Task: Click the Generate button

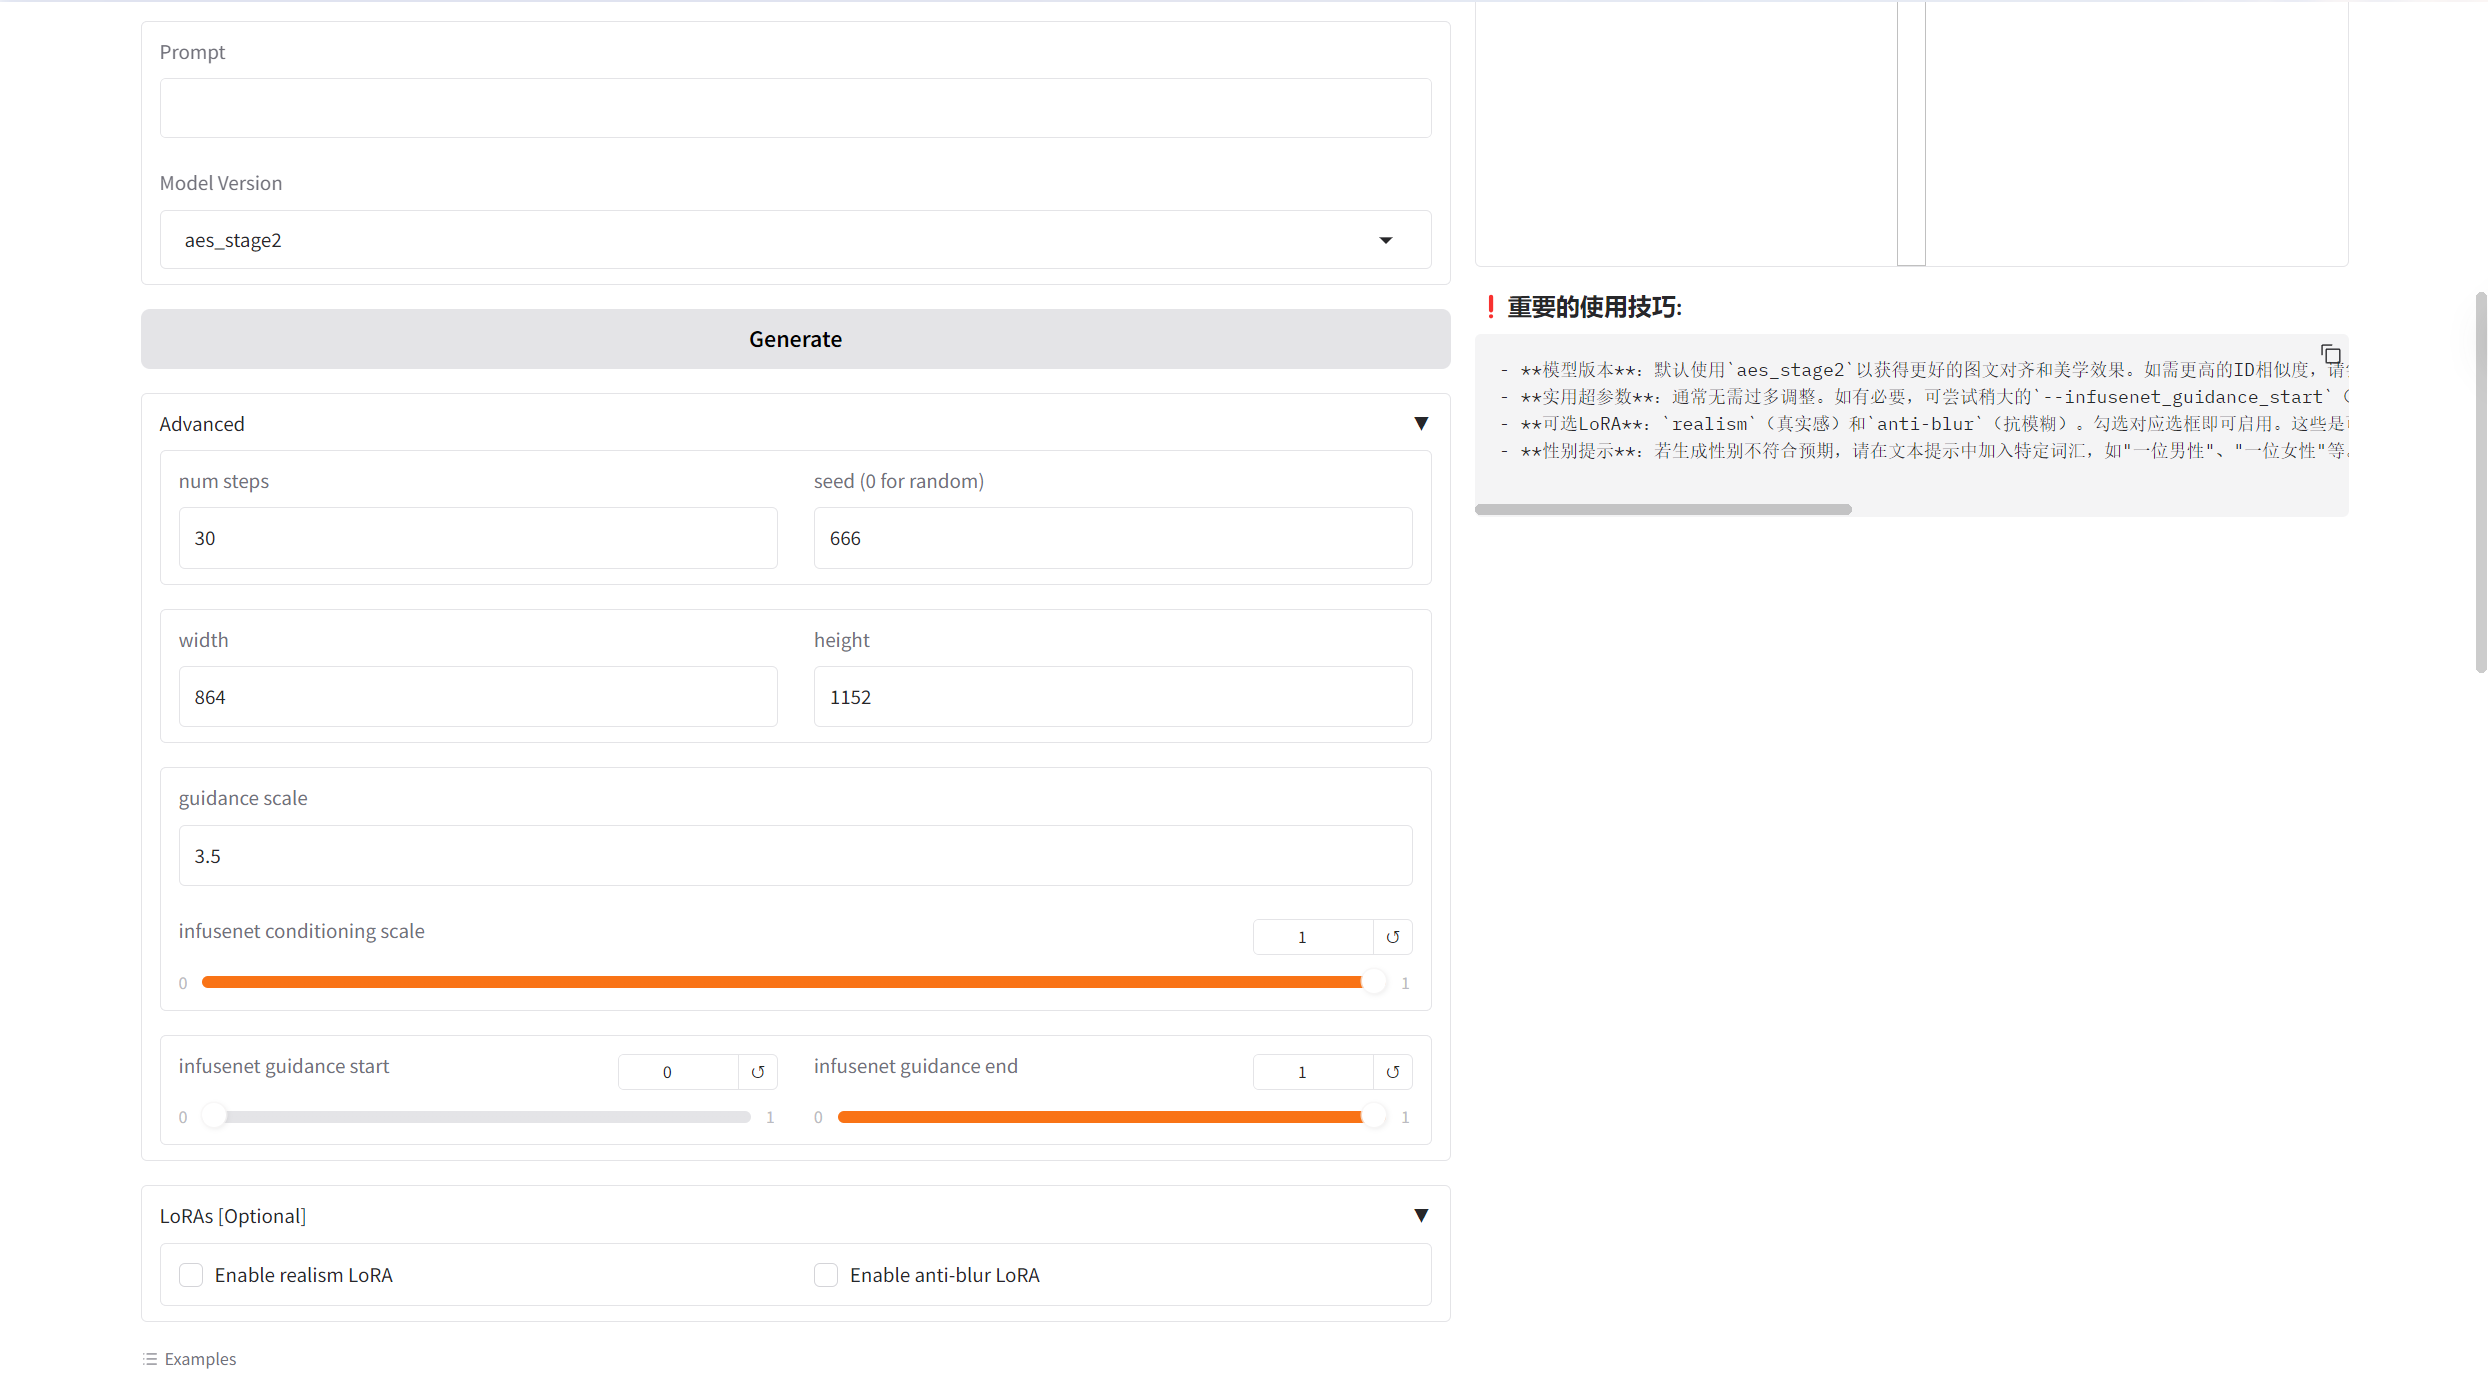Action: coord(795,339)
